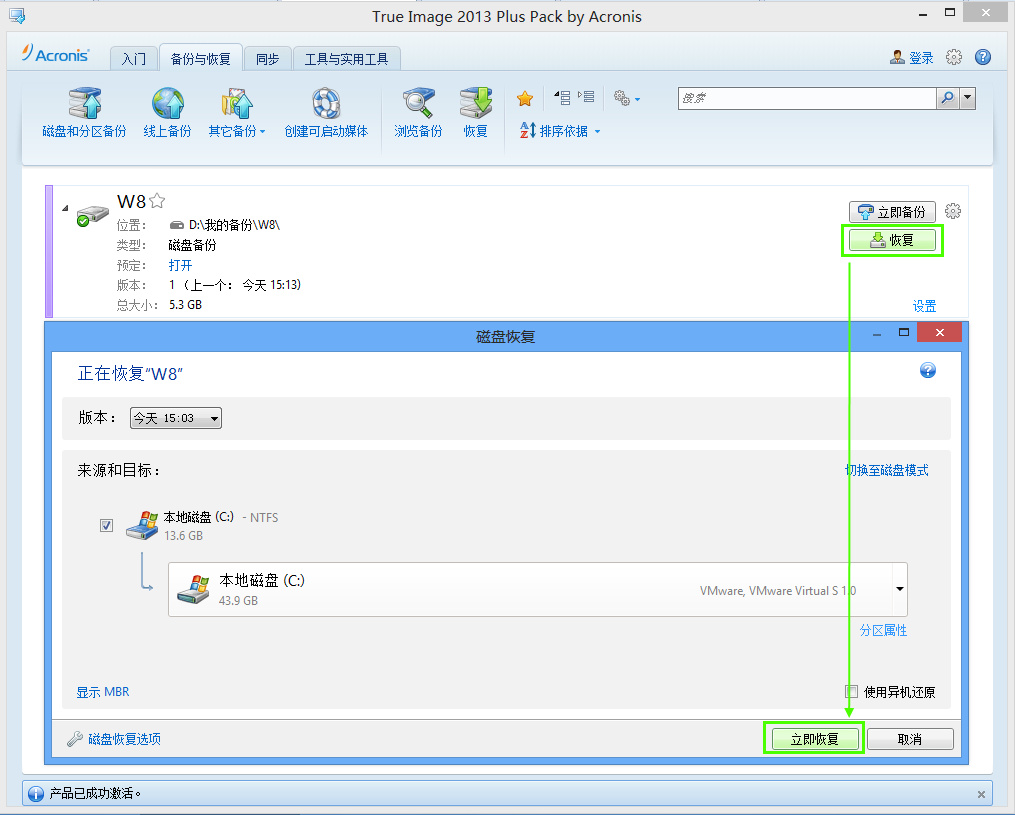Expand the destination partition dropdown arrow

coord(900,589)
